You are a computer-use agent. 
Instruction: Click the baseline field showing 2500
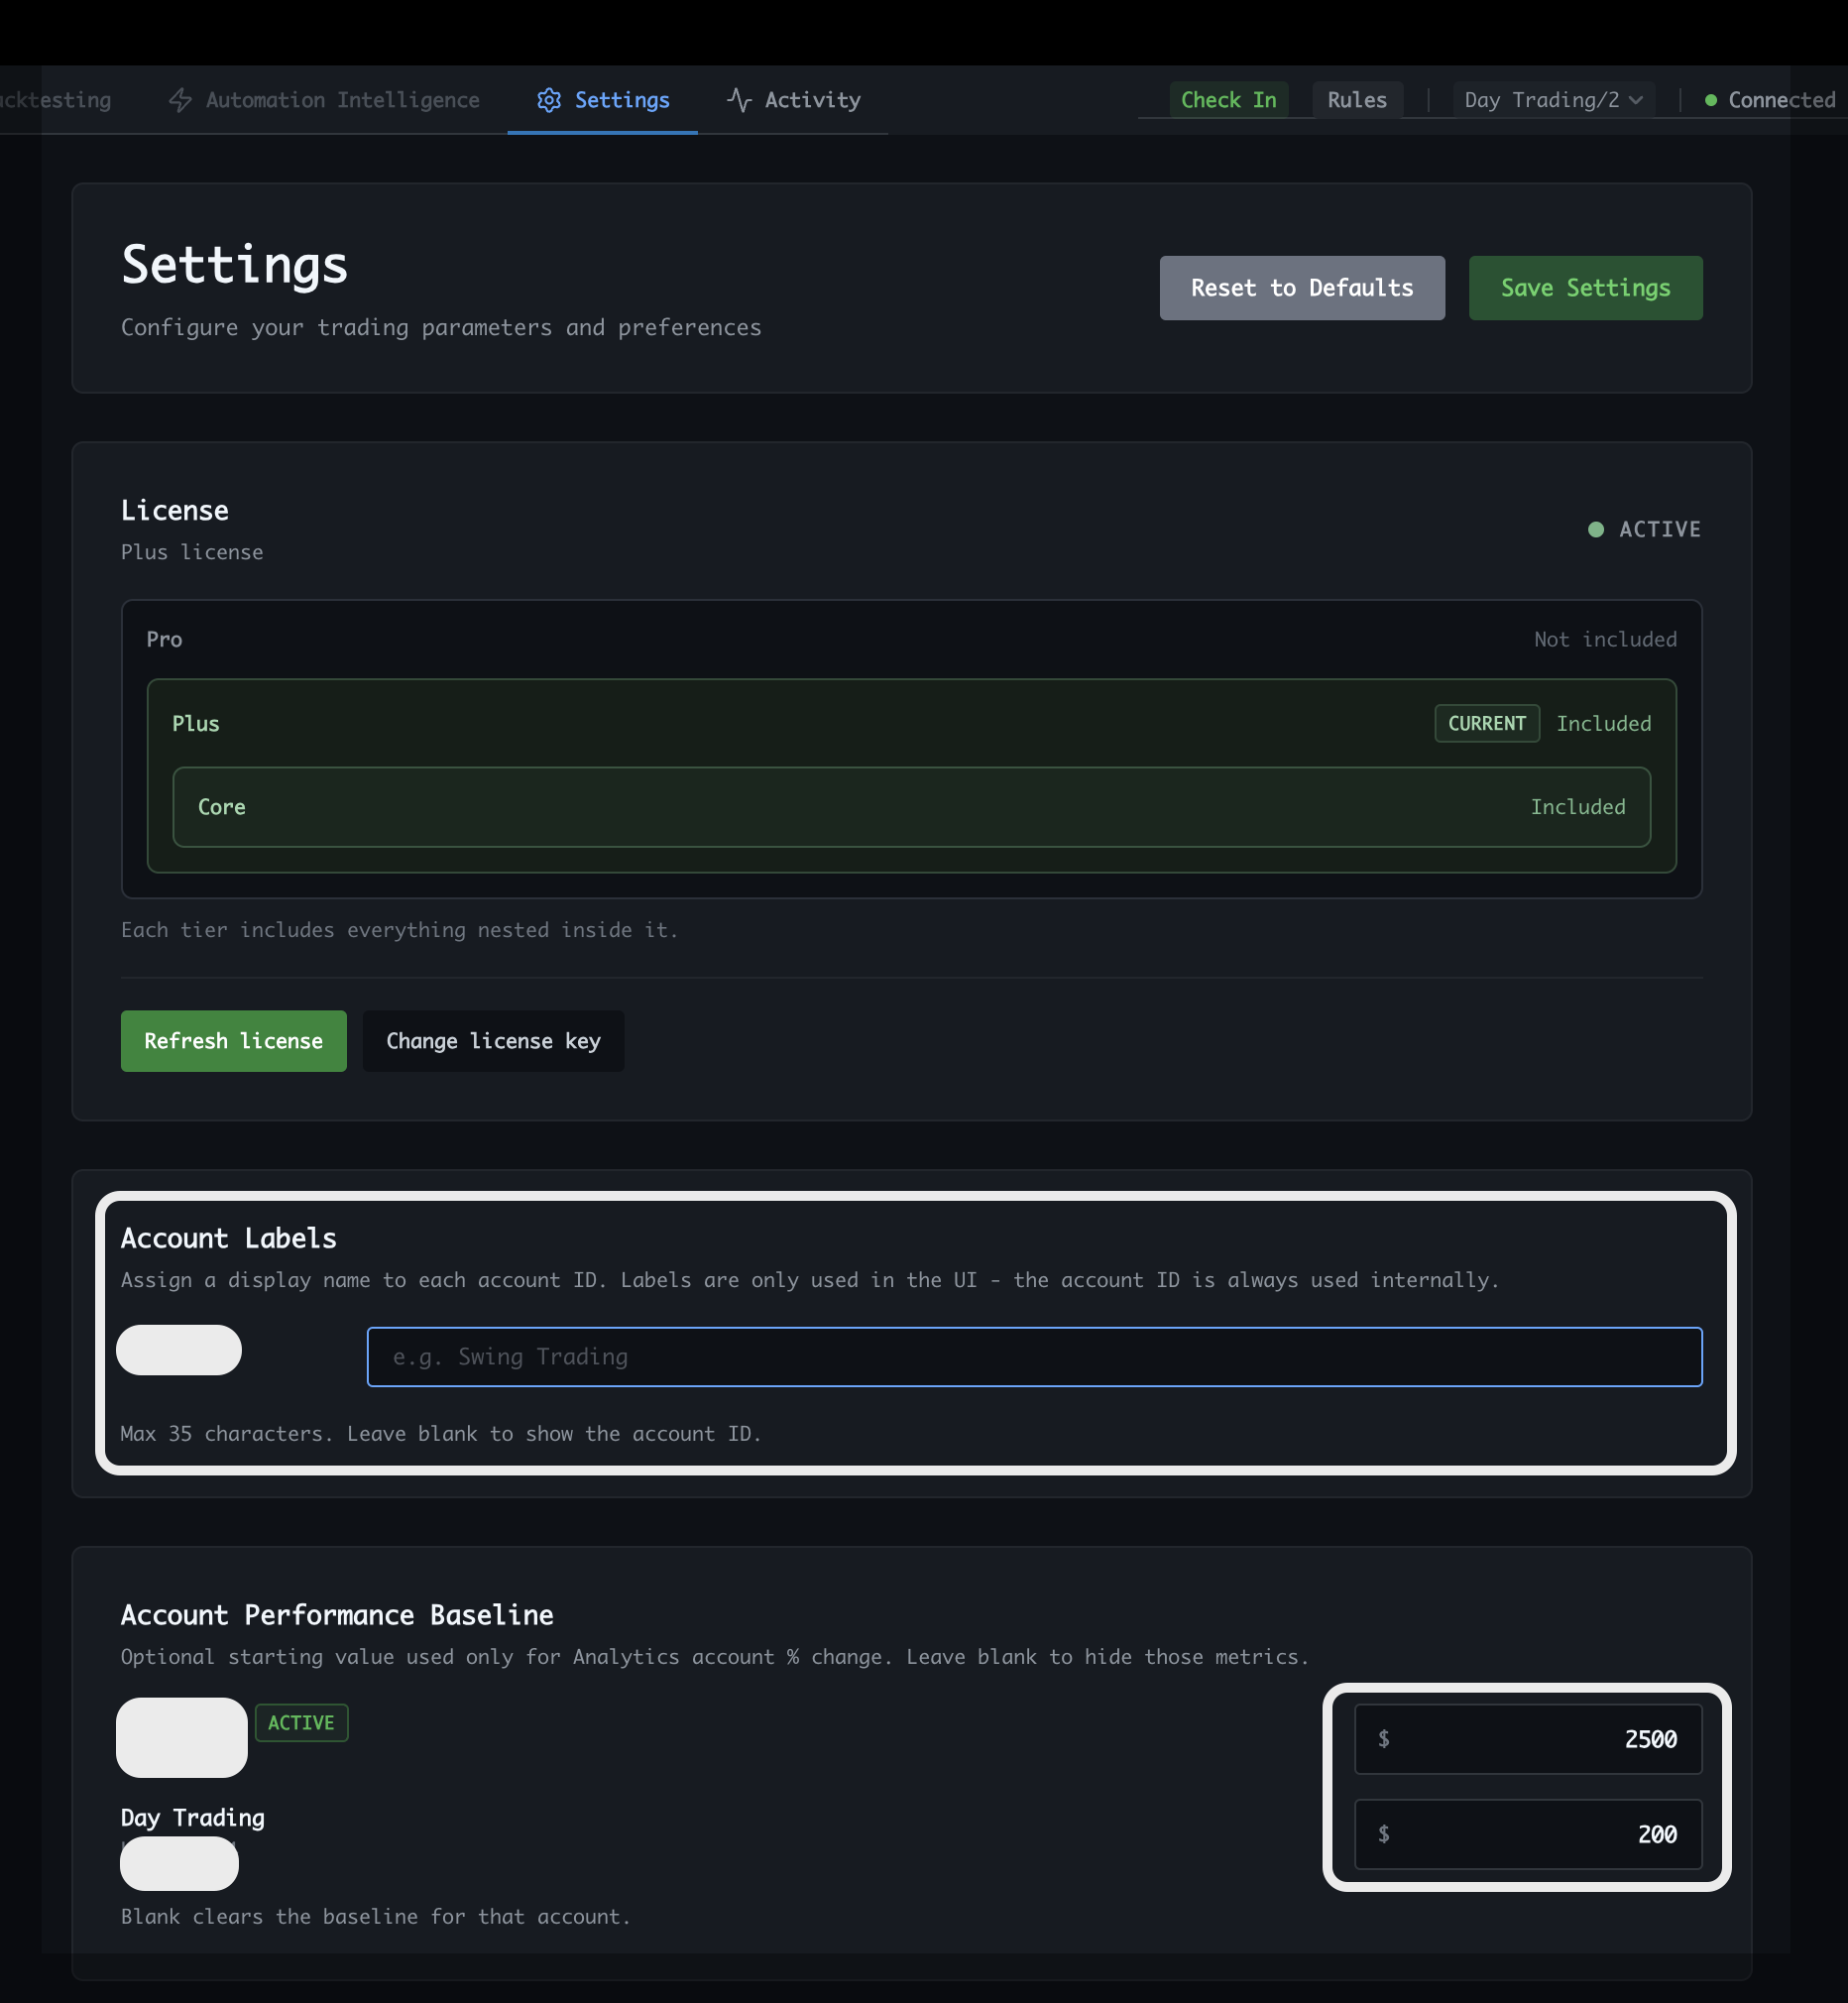pyautogui.click(x=1528, y=1739)
